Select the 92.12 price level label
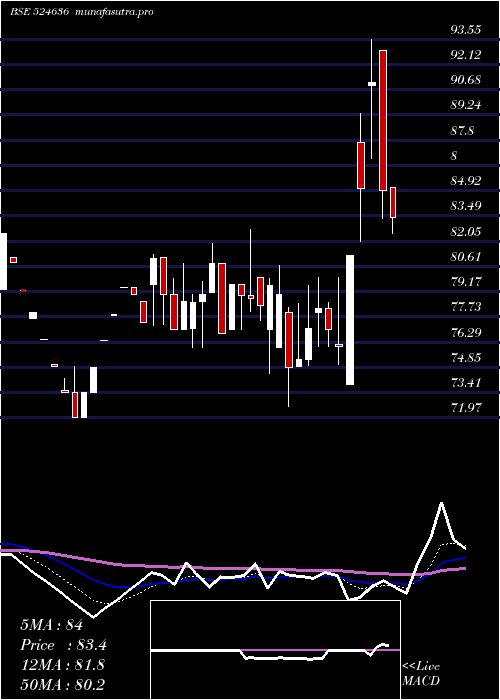This screenshot has width=500, height=700. pos(466,55)
